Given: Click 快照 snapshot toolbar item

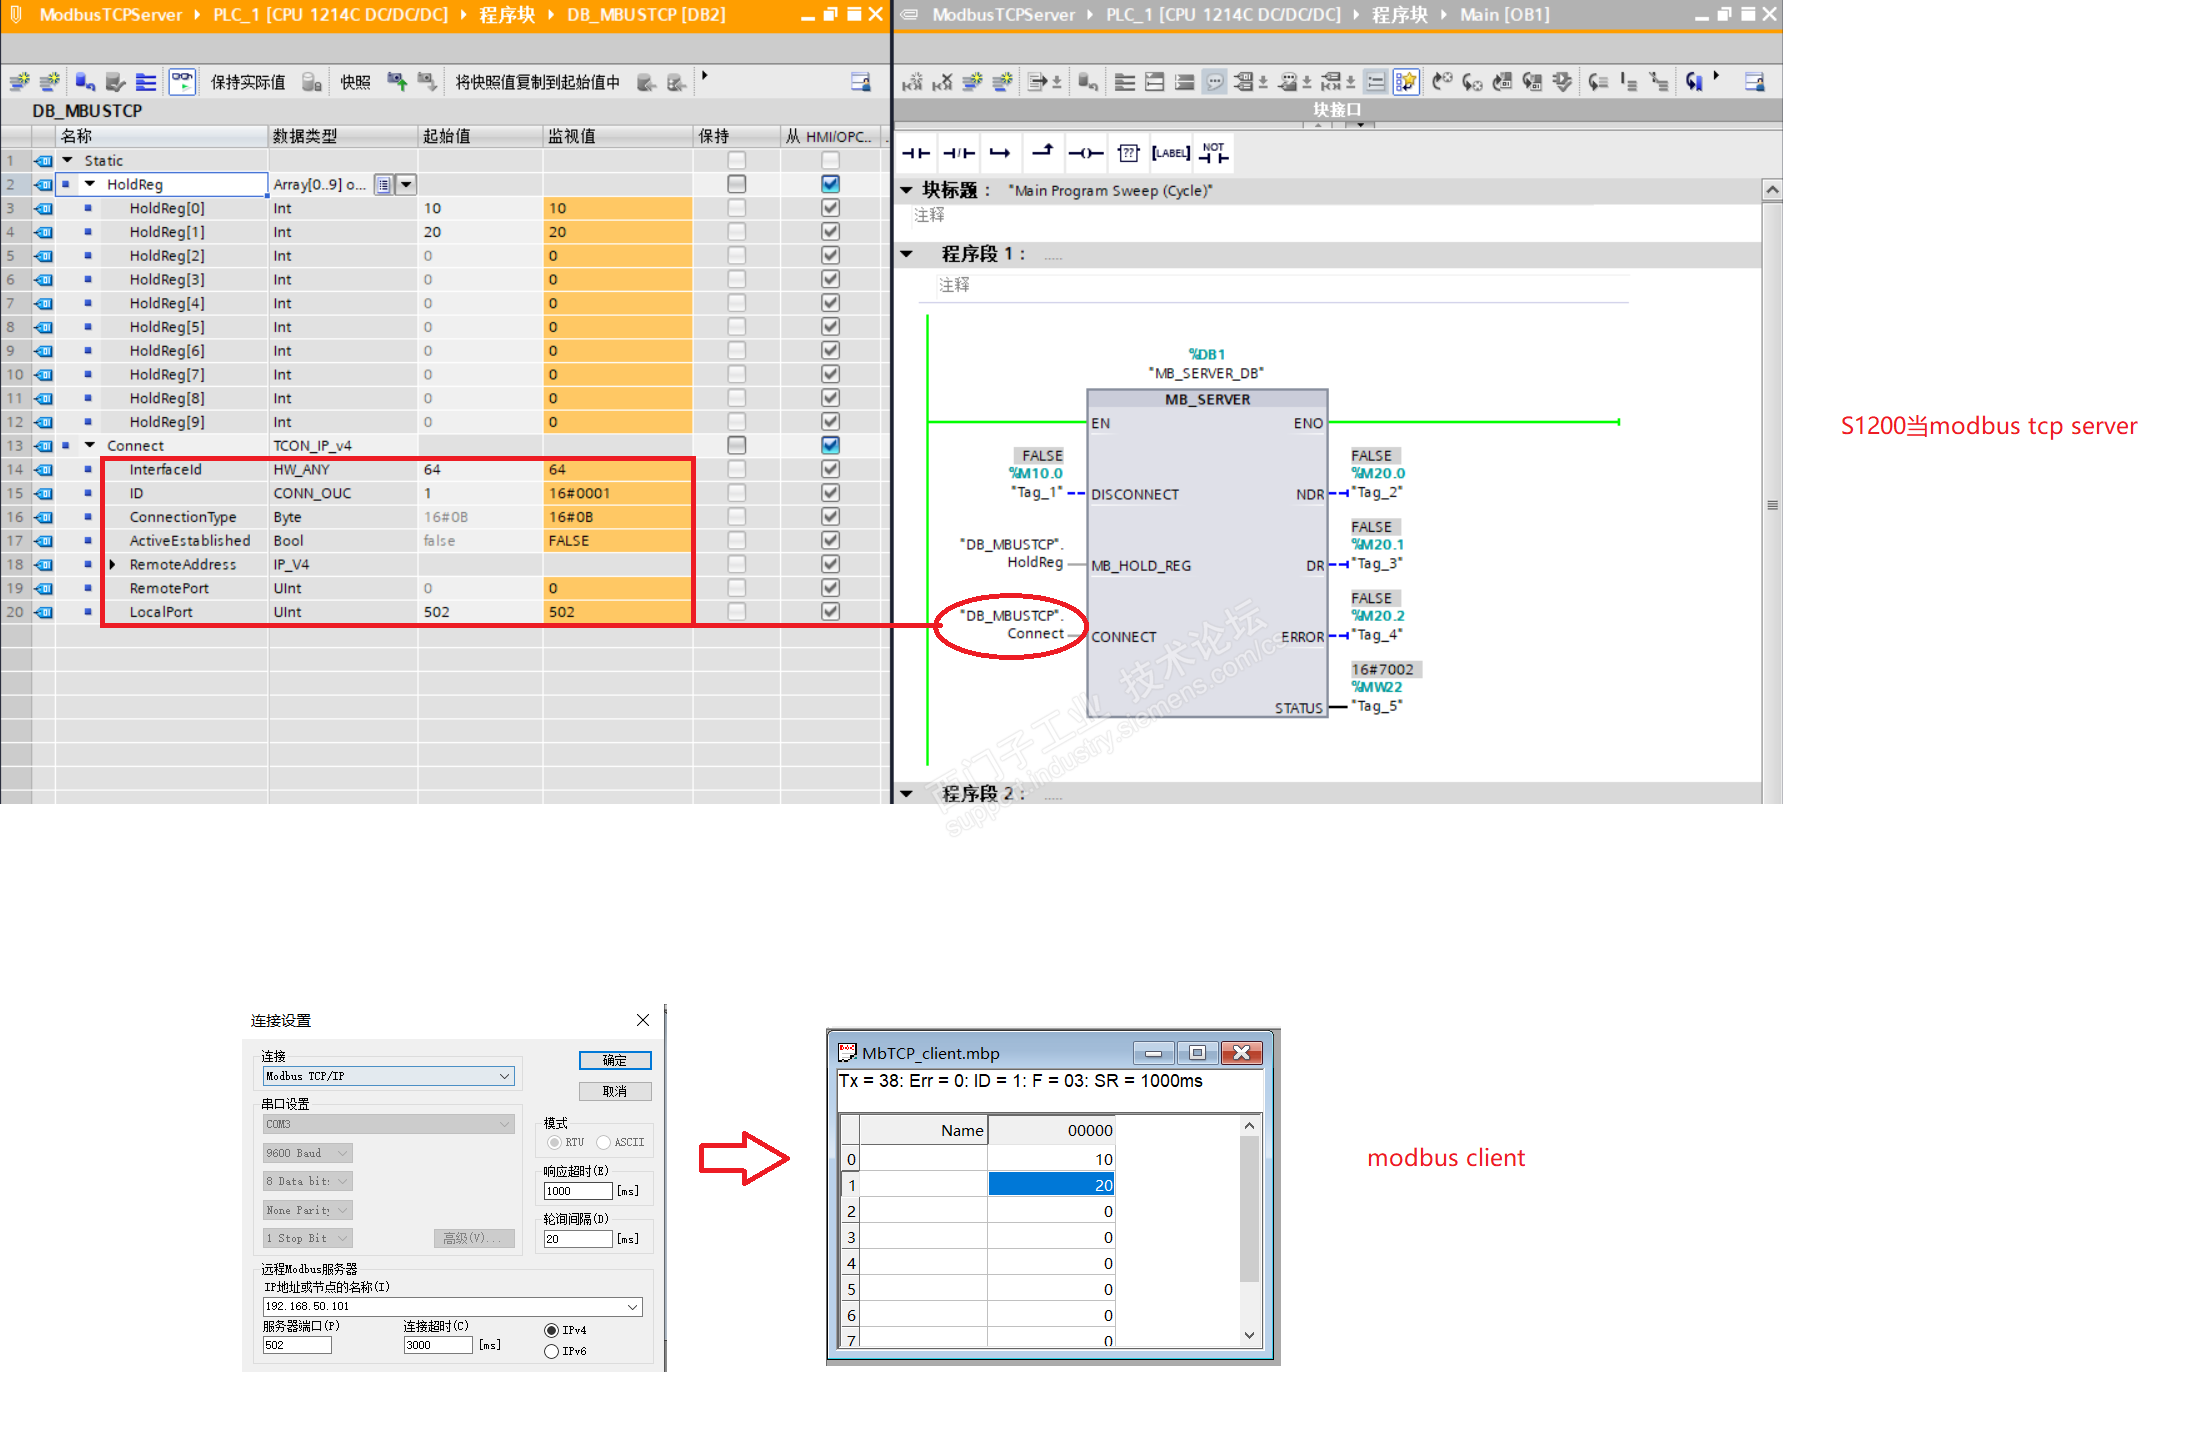Looking at the screenshot, I should coord(355,82).
